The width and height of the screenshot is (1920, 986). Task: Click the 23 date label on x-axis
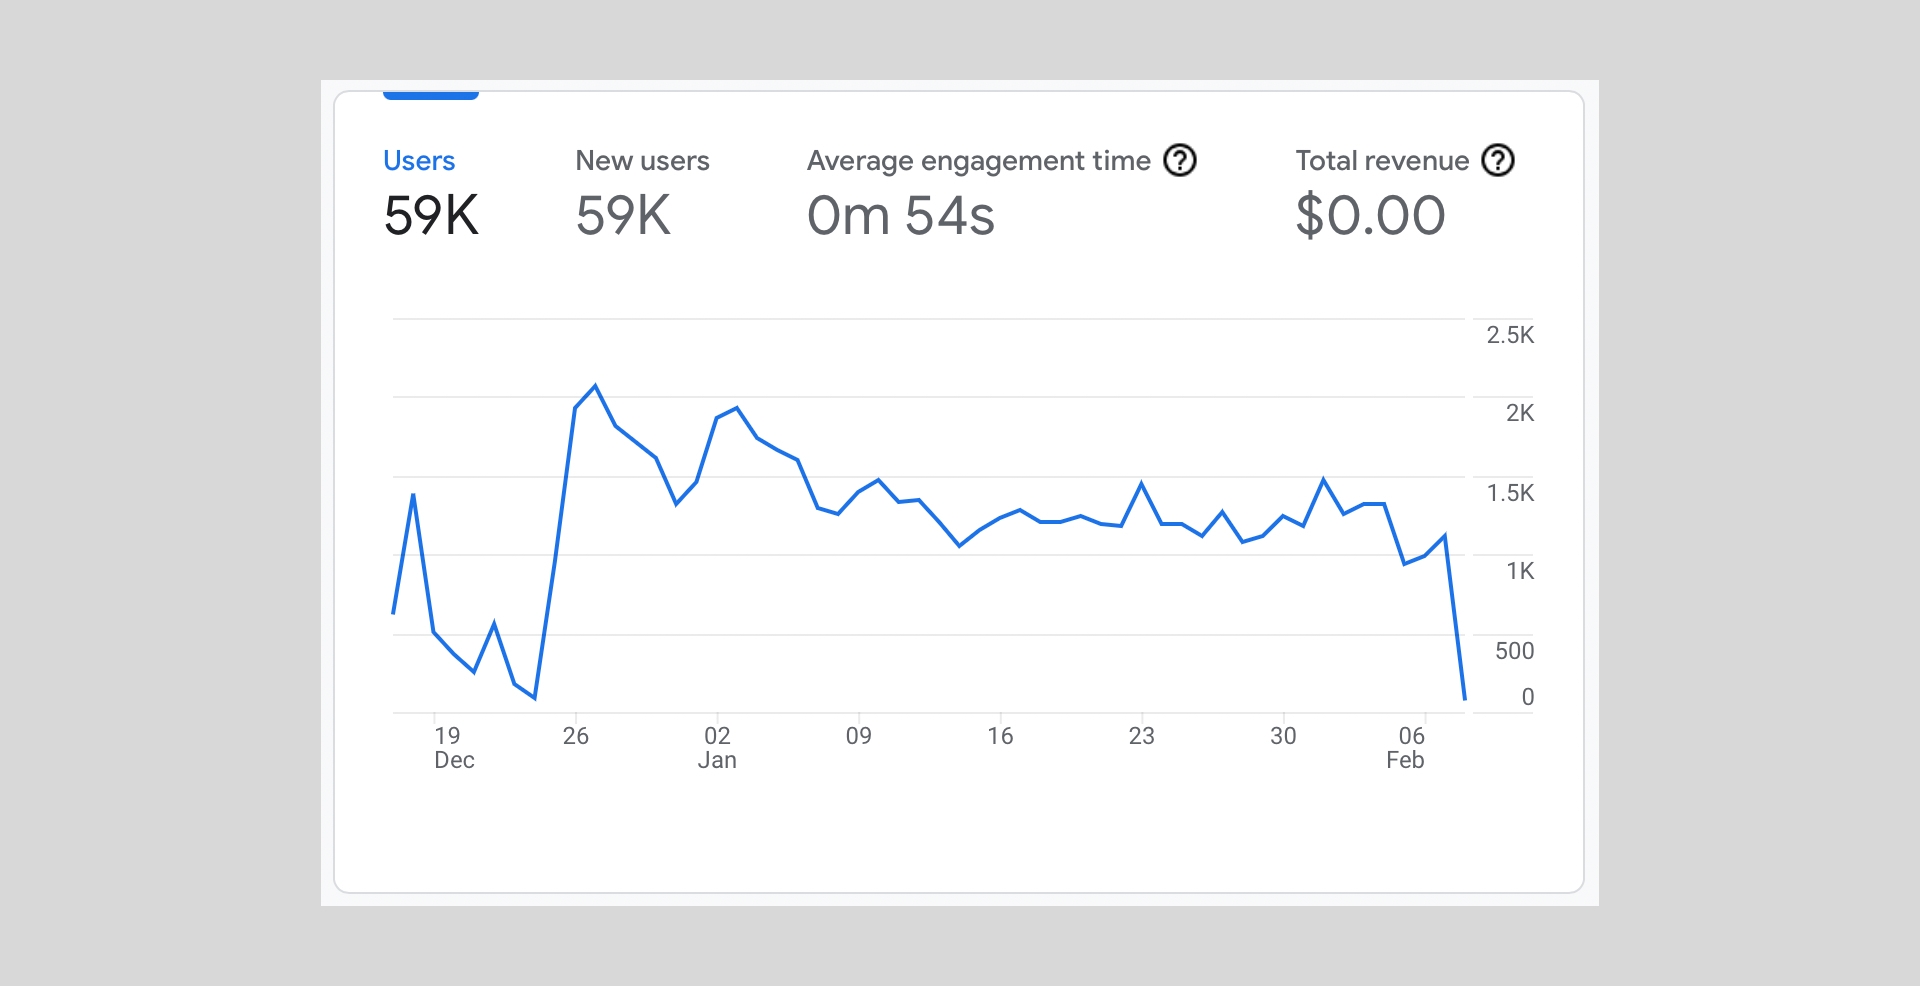(1141, 737)
